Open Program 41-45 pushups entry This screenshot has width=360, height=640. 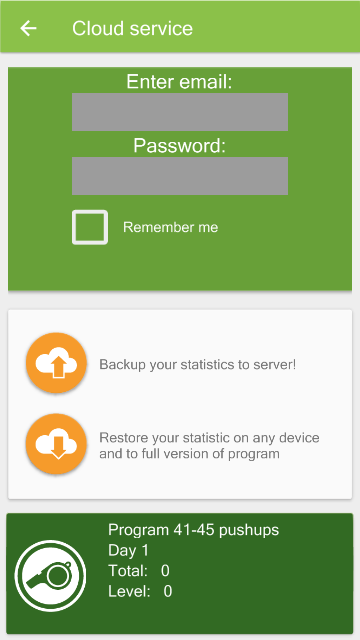click(193, 530)
